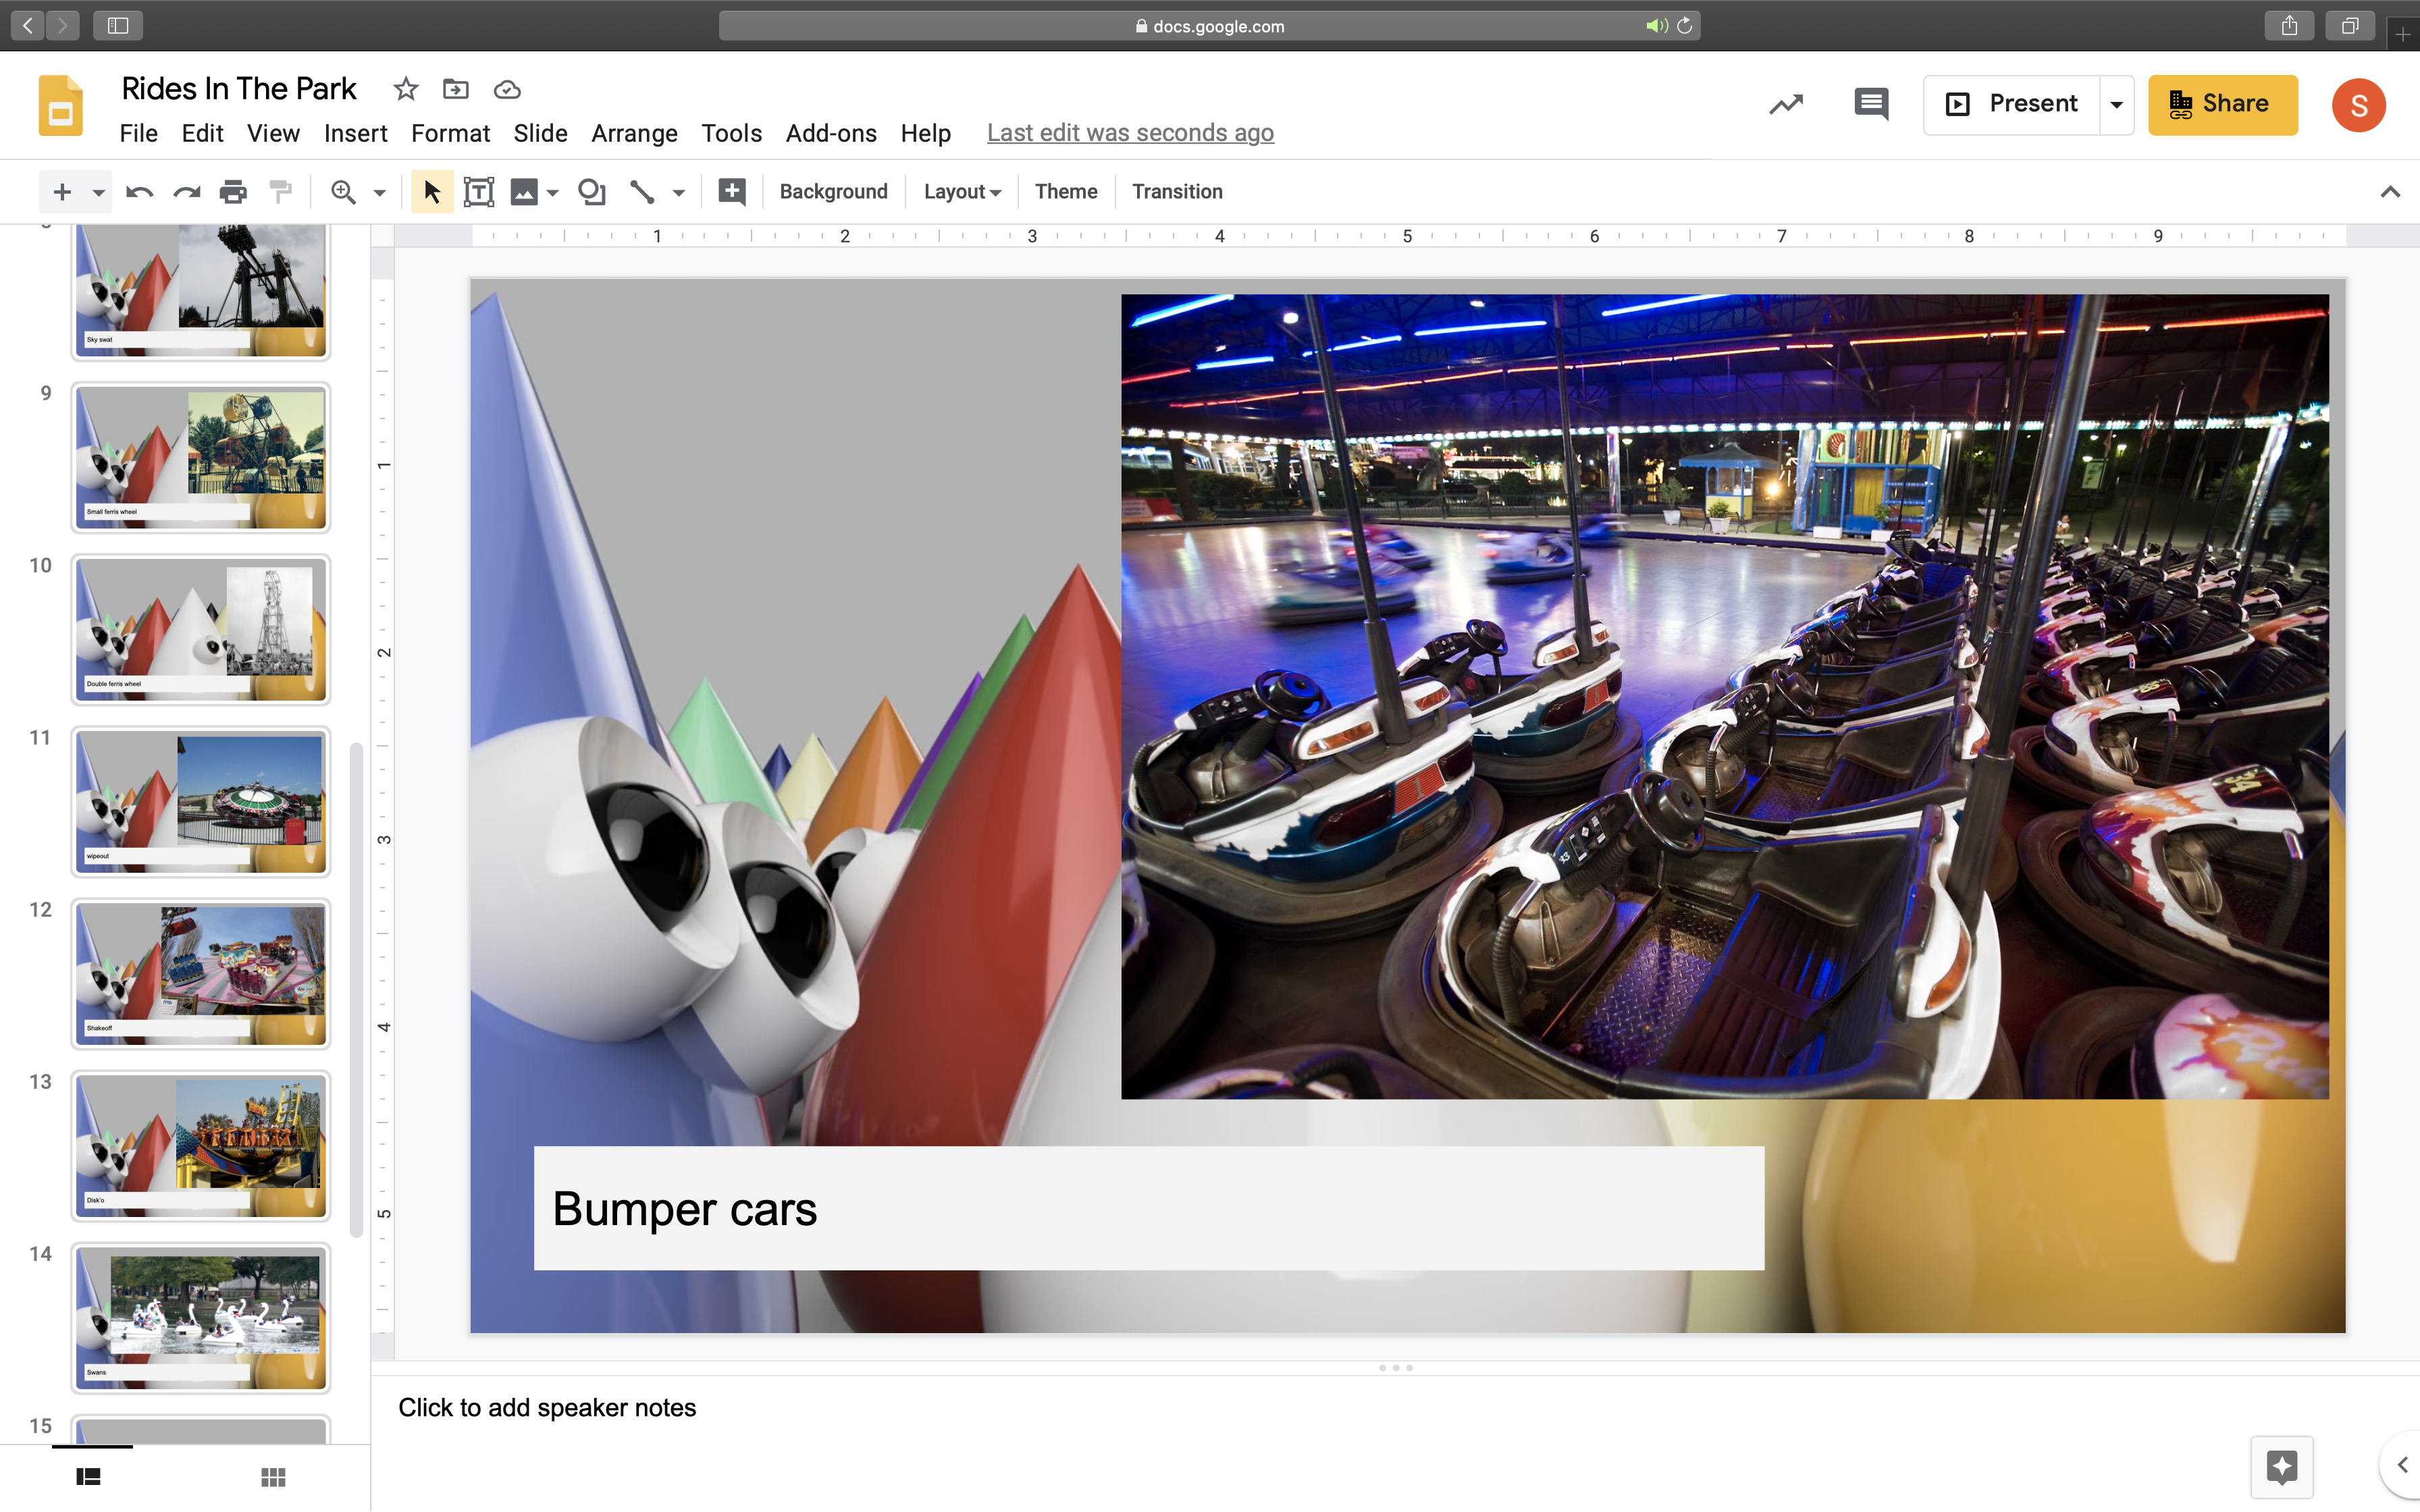Switch to grid view icon

pos(273,1477)
